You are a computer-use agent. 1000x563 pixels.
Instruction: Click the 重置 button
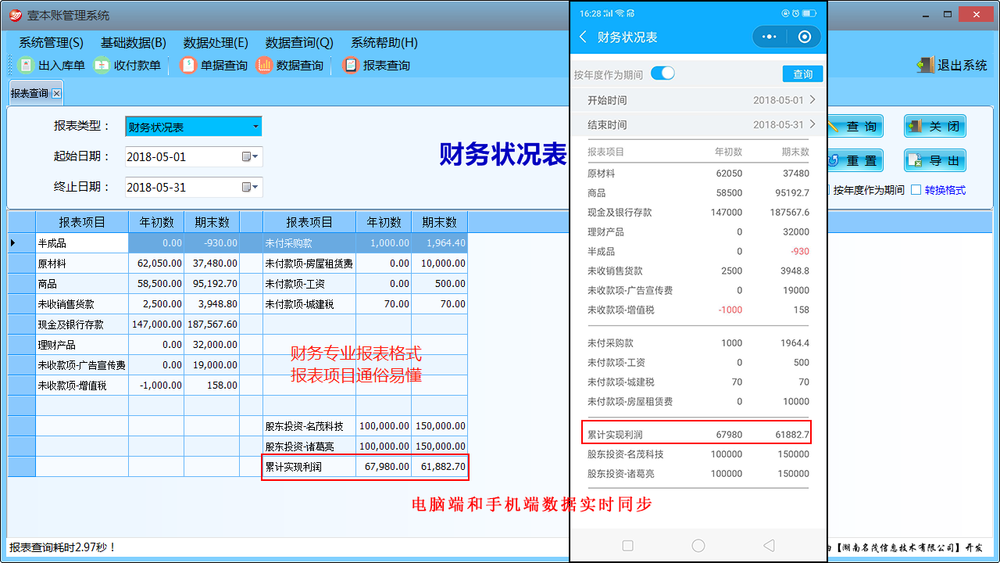point(855,161)
